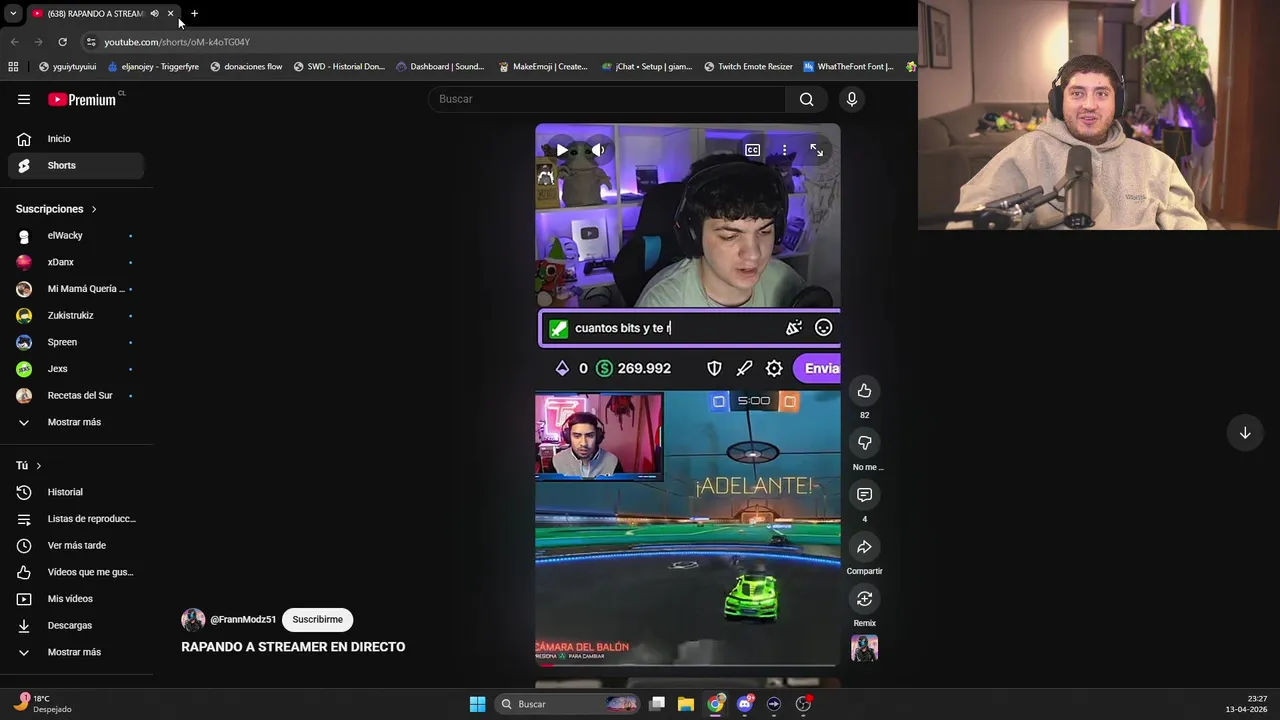The height and width of the screenshot is (720, 1280).
Task: Open the elWacky subscription
Action: point(76,235)
